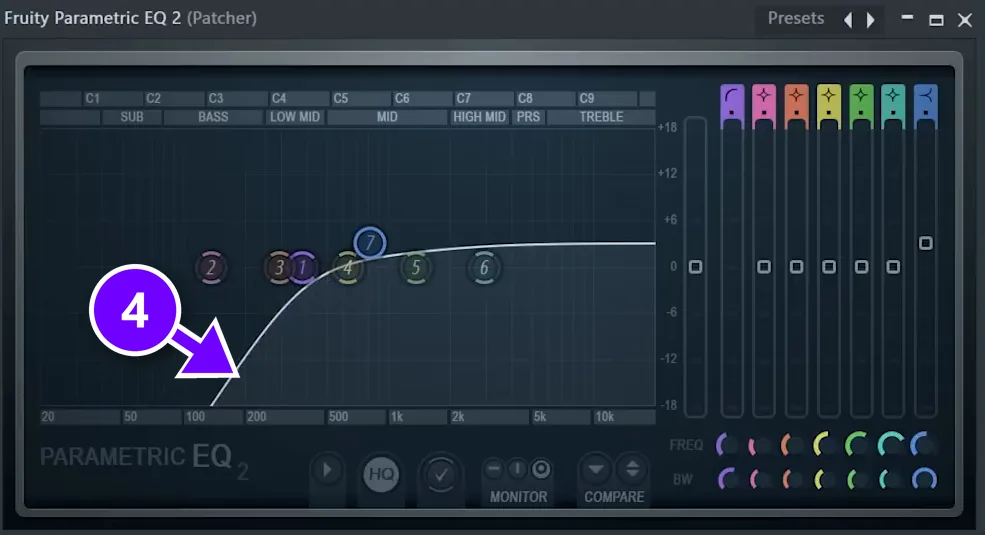This screenshot has width=985, height=535.
Task: Click the yellow band 4 BW knob
Action: pos(825,480)
